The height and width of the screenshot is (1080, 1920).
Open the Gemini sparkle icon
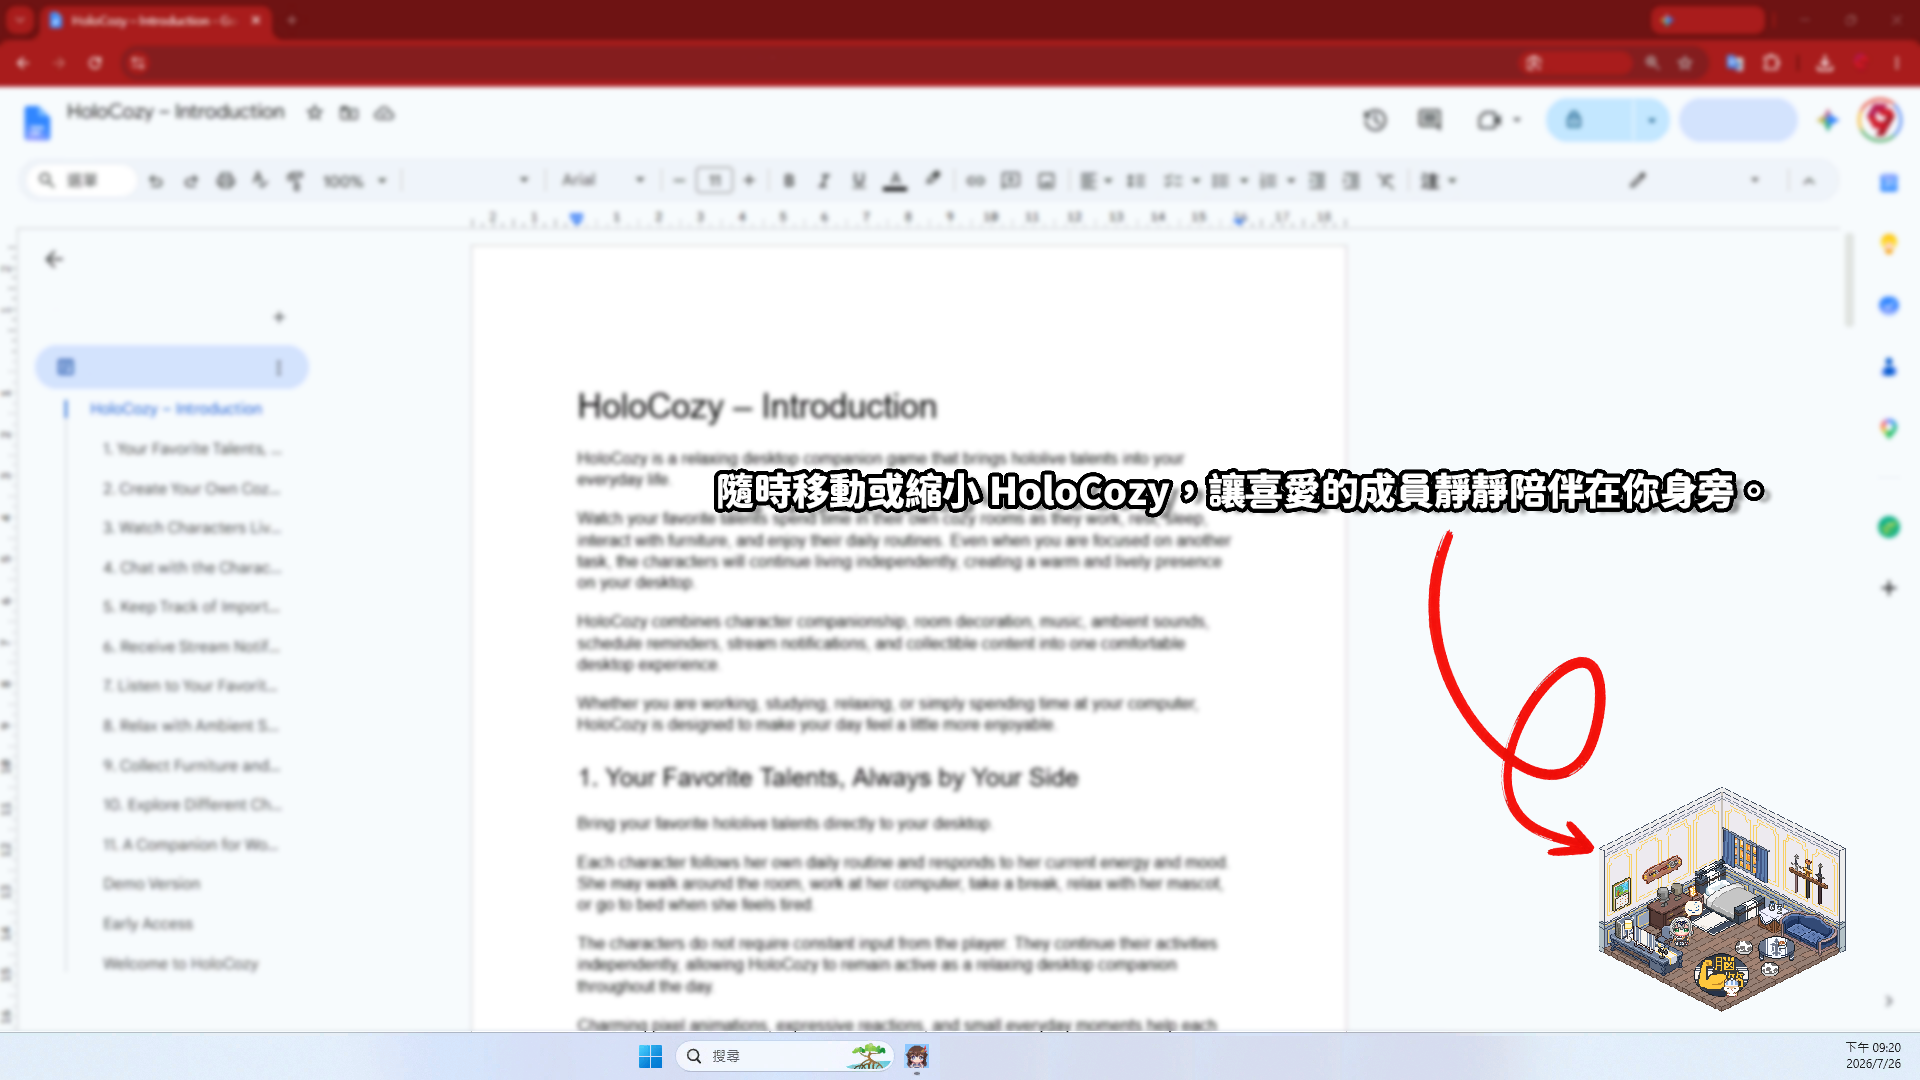pos(1828,120)
